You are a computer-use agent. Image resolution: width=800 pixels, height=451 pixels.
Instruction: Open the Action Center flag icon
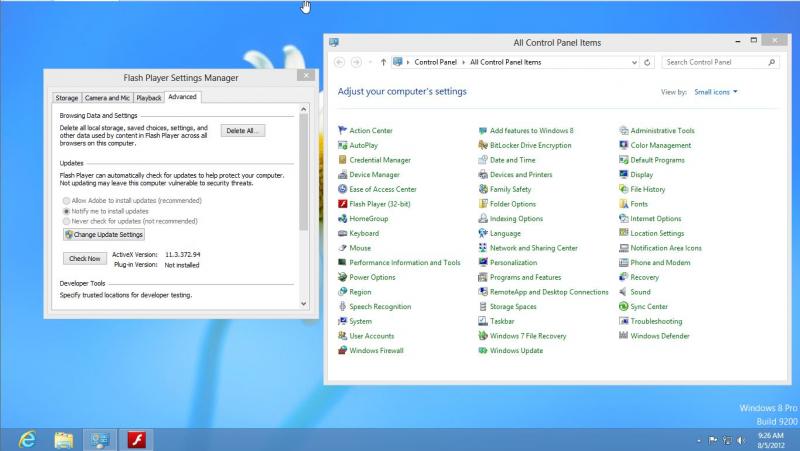[x=342, y=131]
